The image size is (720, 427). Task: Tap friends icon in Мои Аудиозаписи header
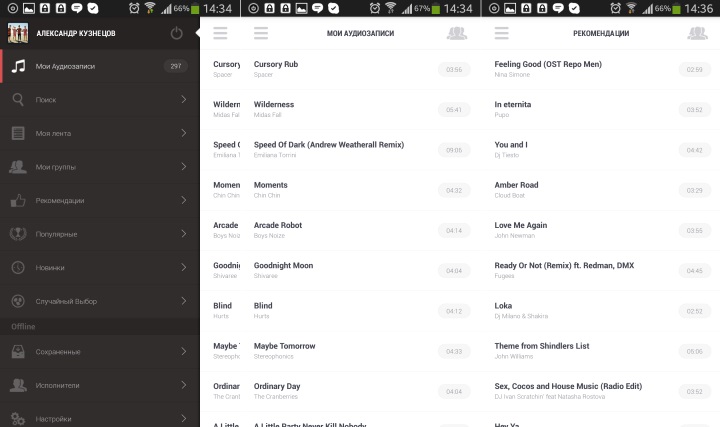[x=457, y=33]
